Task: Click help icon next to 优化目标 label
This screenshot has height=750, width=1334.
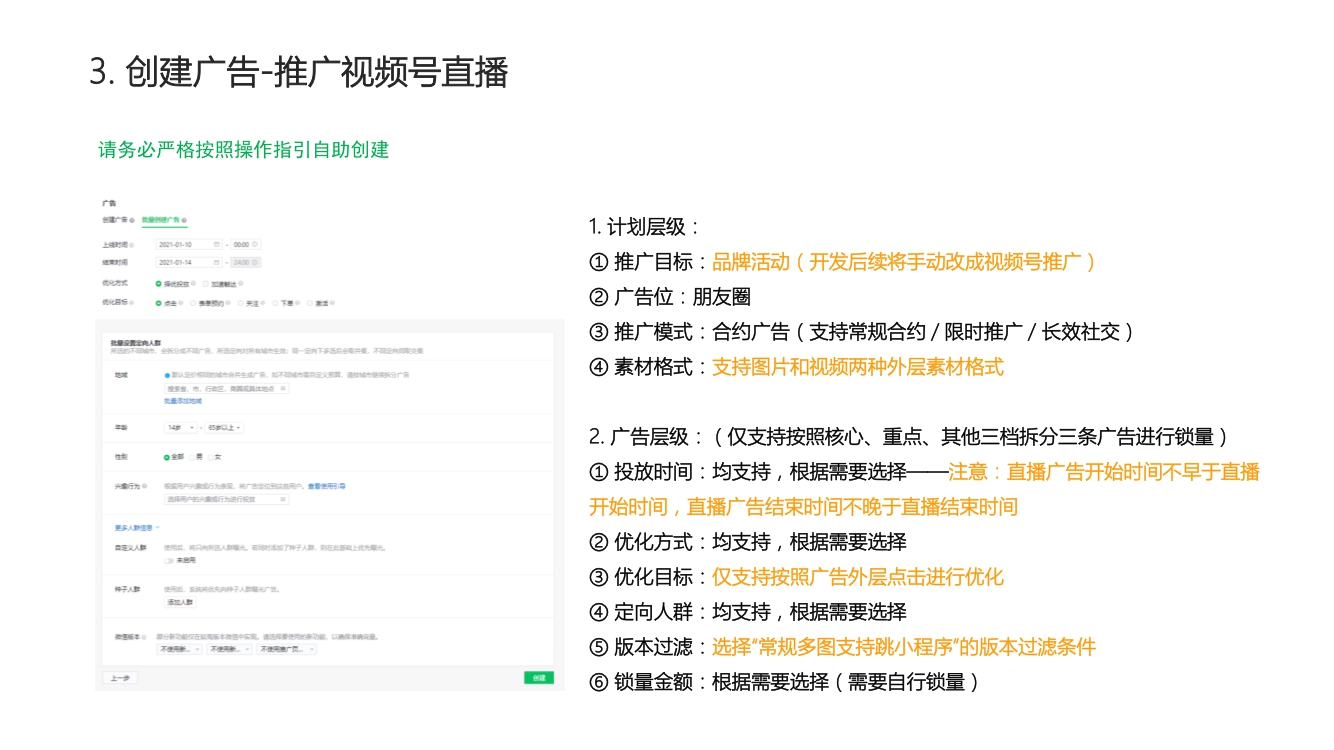Action: click(x=130, y=302)
